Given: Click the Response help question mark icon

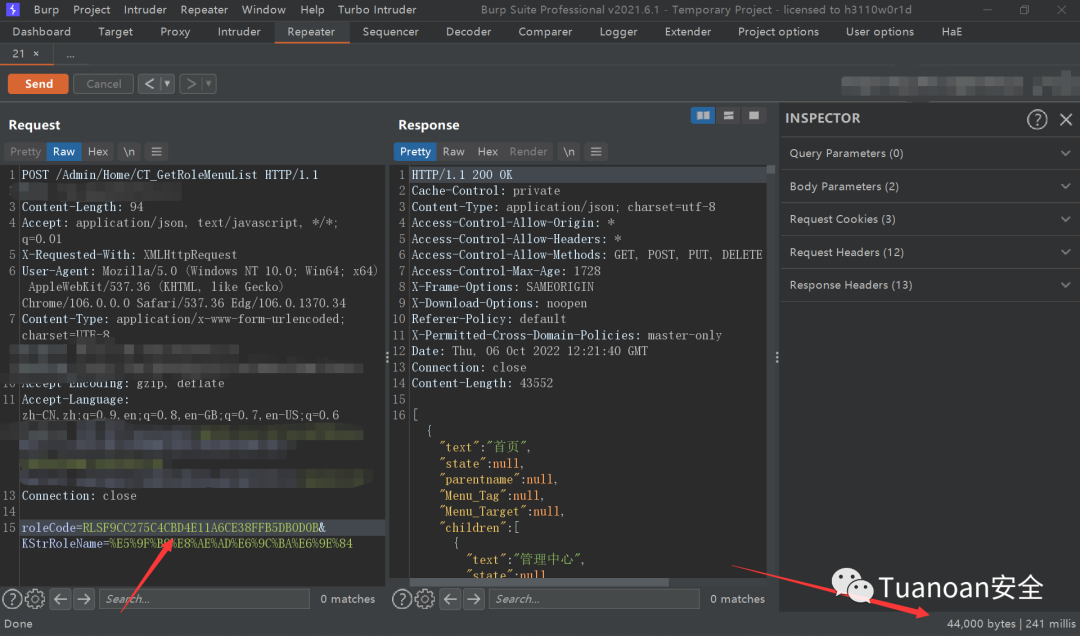Looking at the screenshot, I should pos(402,599).
